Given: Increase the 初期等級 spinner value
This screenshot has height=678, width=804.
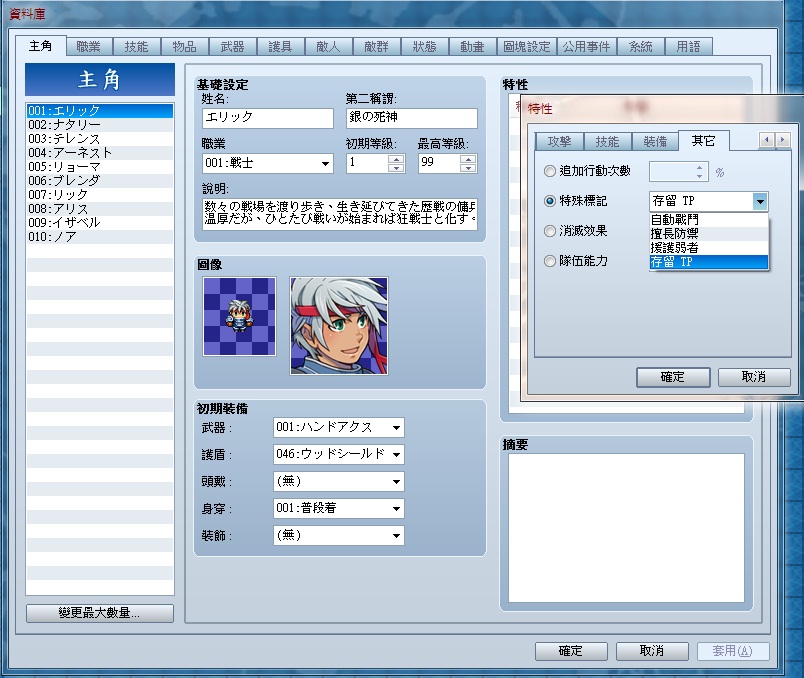Looking at the screenshot, I should coord(396,159).
